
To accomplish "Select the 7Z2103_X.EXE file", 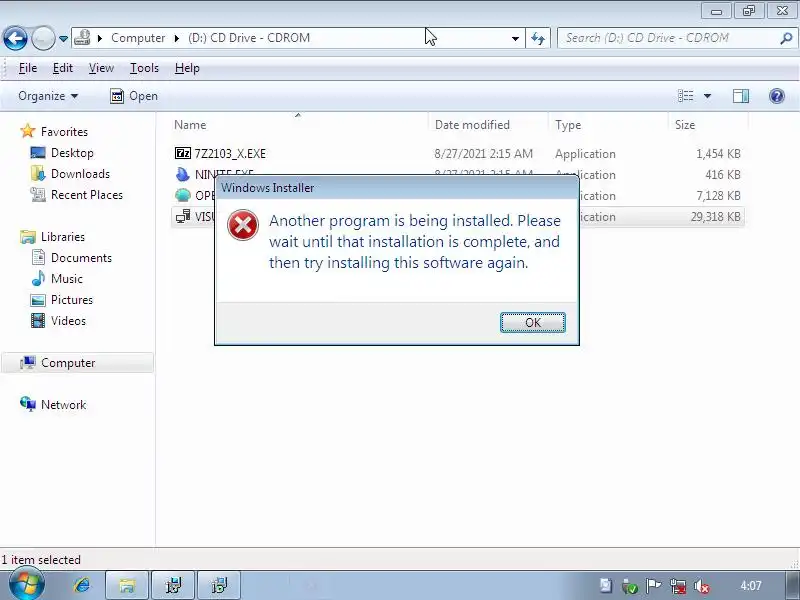I will [x=230, y=154].
